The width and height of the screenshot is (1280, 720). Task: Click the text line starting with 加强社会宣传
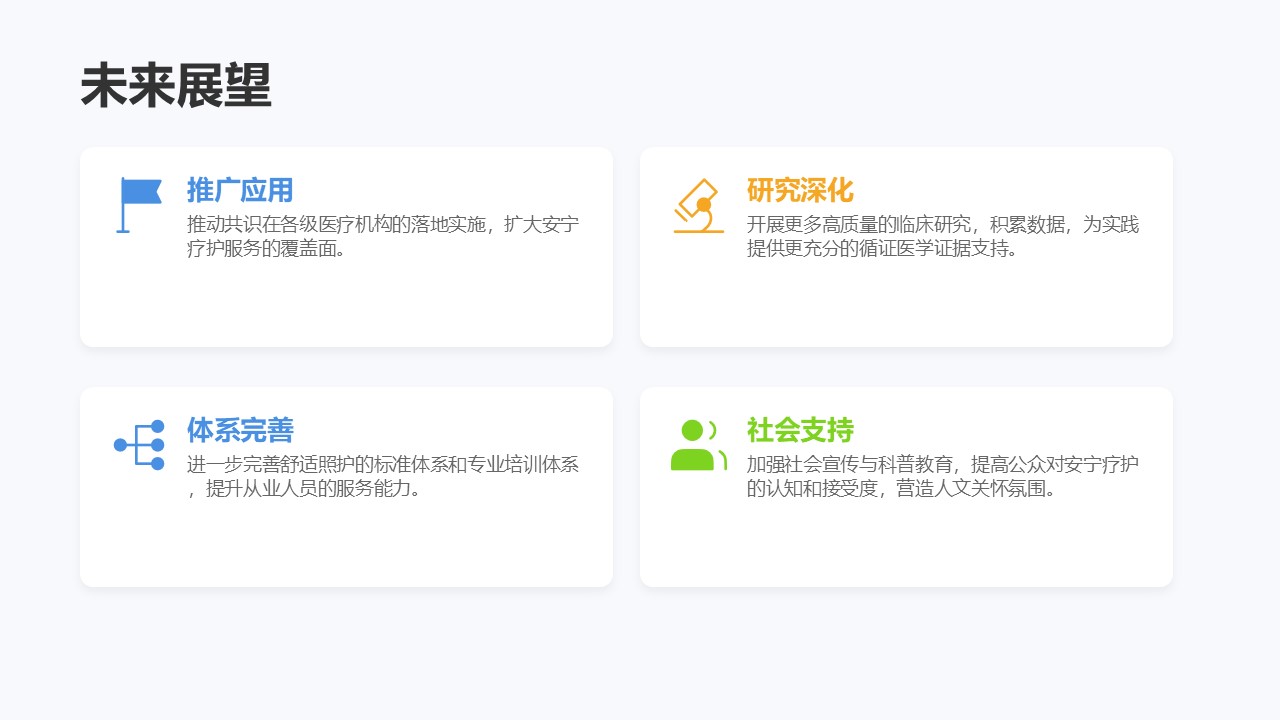coord(942,464)
